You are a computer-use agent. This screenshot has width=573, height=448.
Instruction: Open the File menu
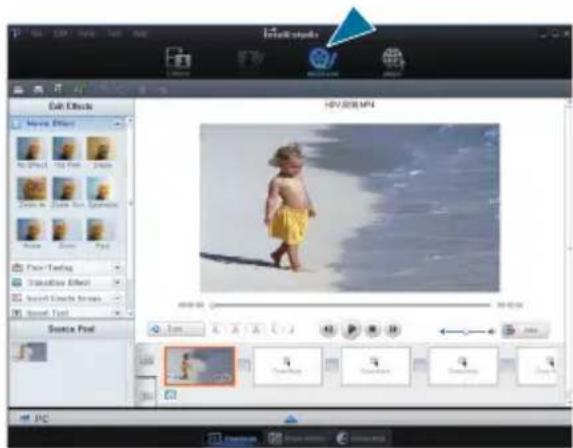point(37,34)
